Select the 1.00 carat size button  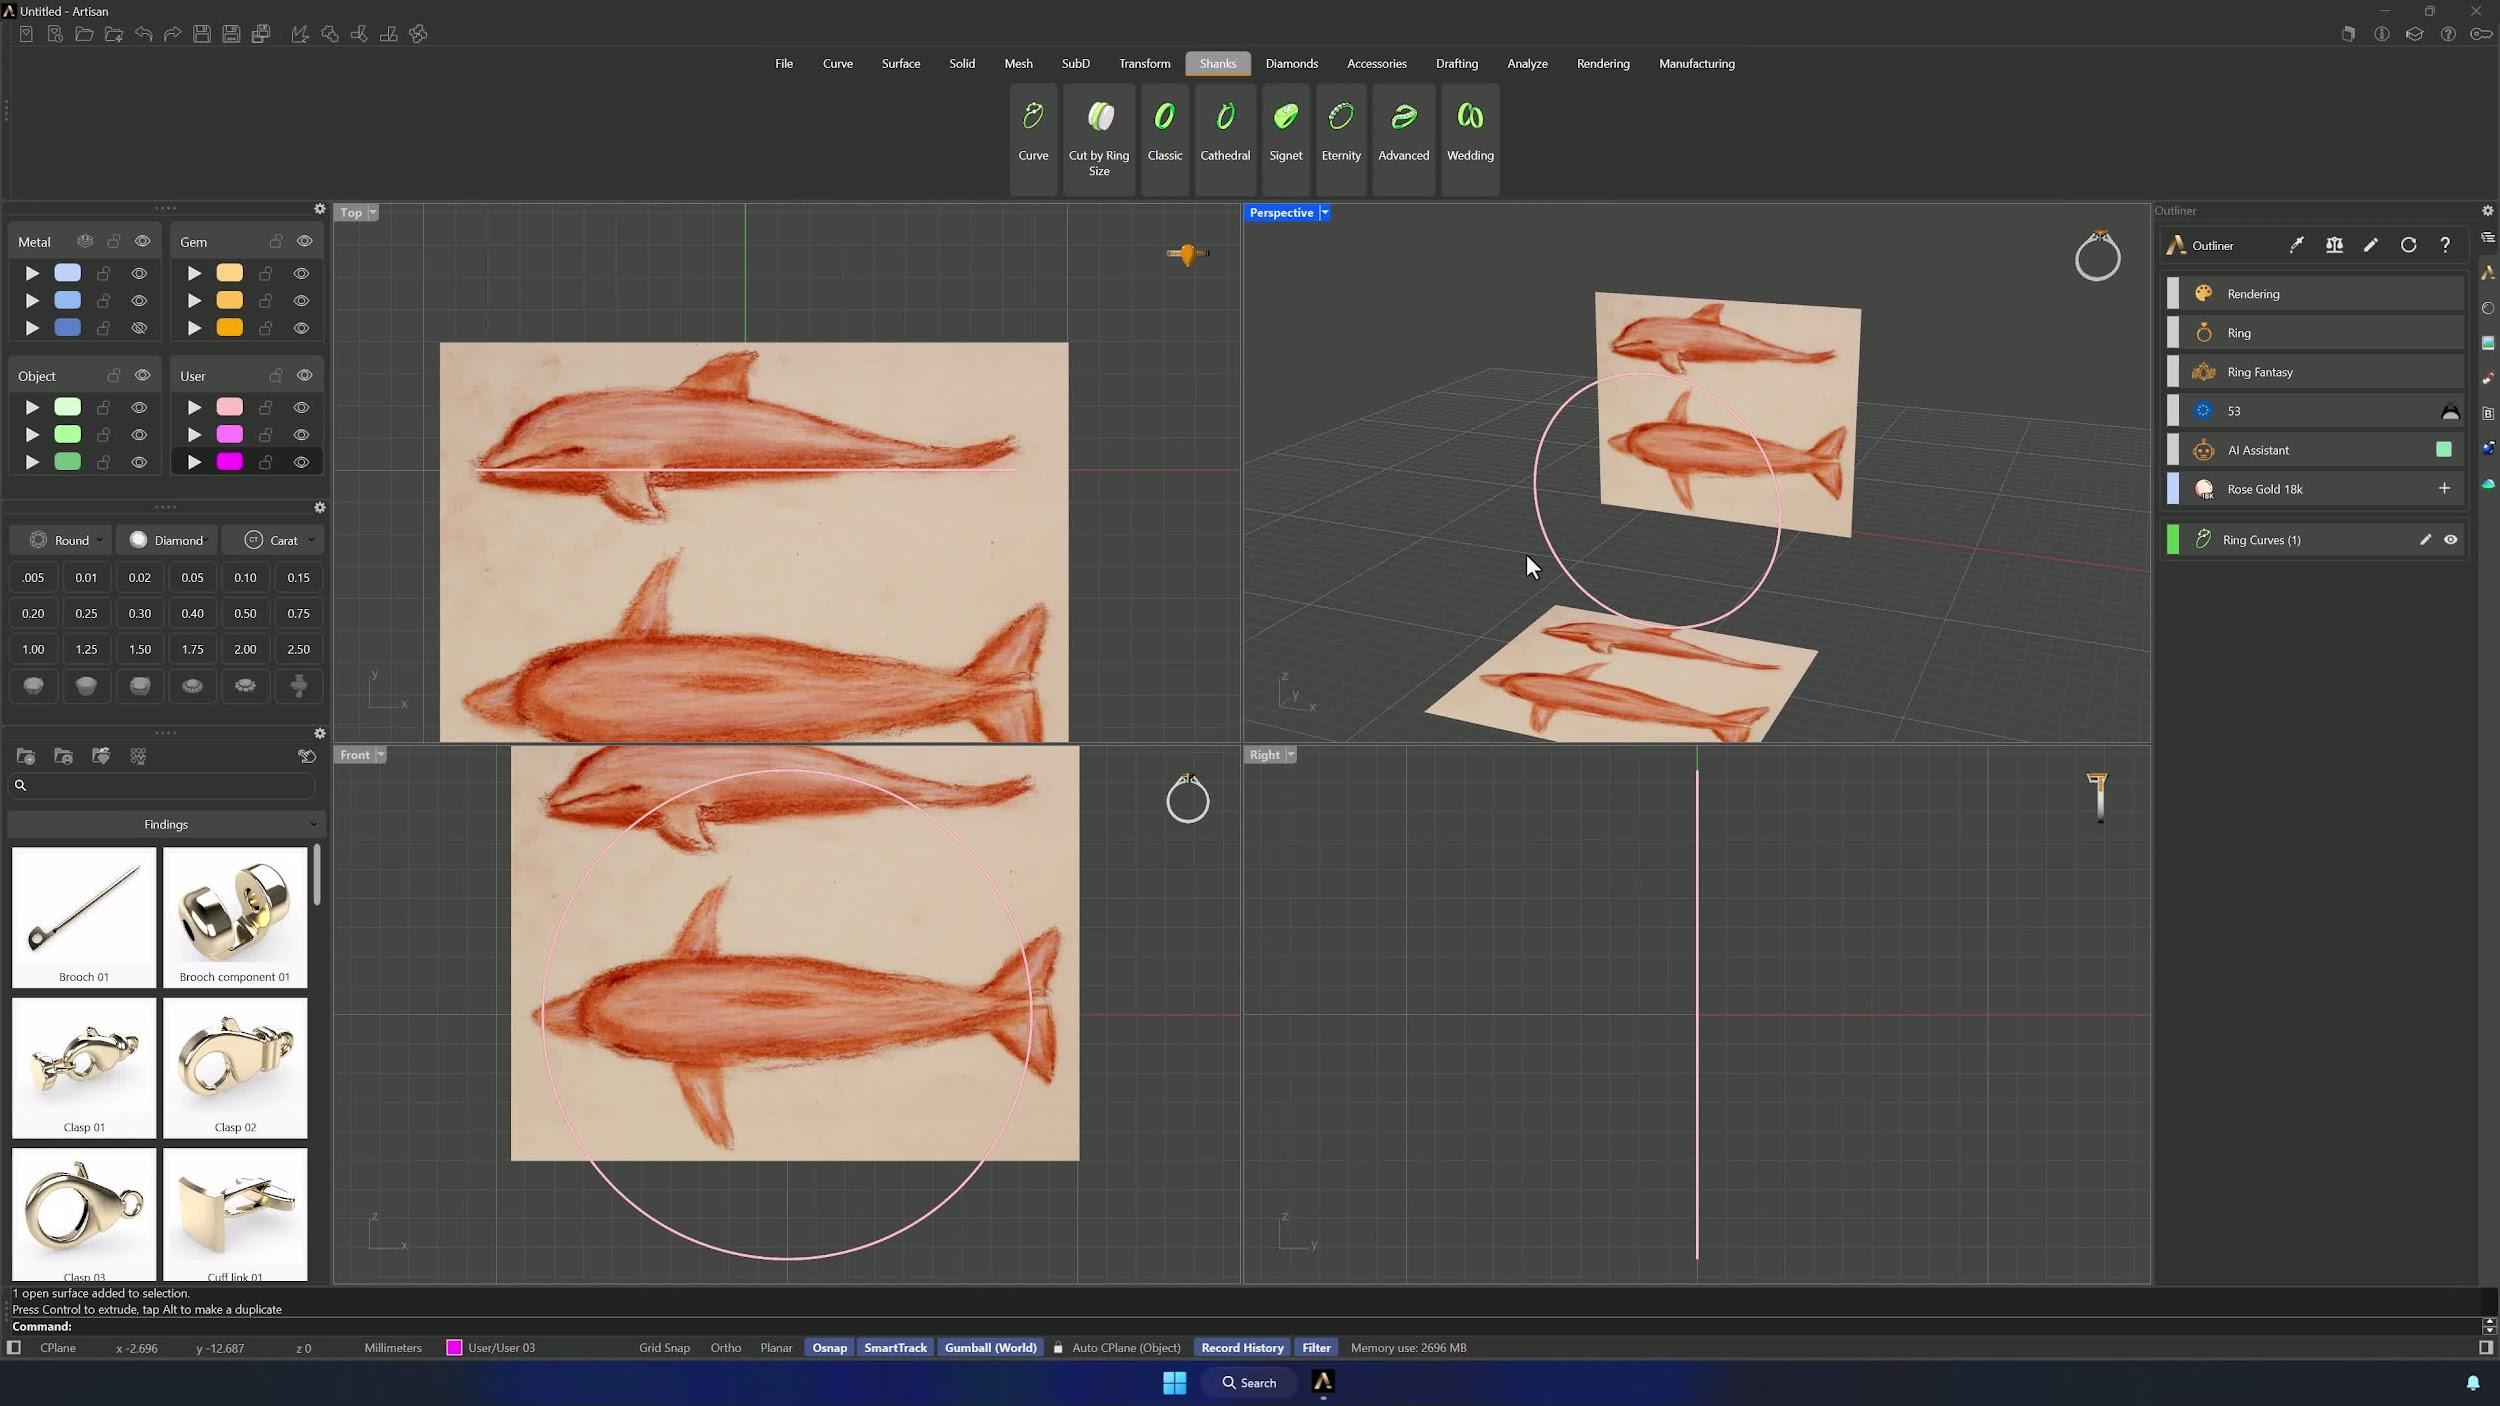(33, 650)
